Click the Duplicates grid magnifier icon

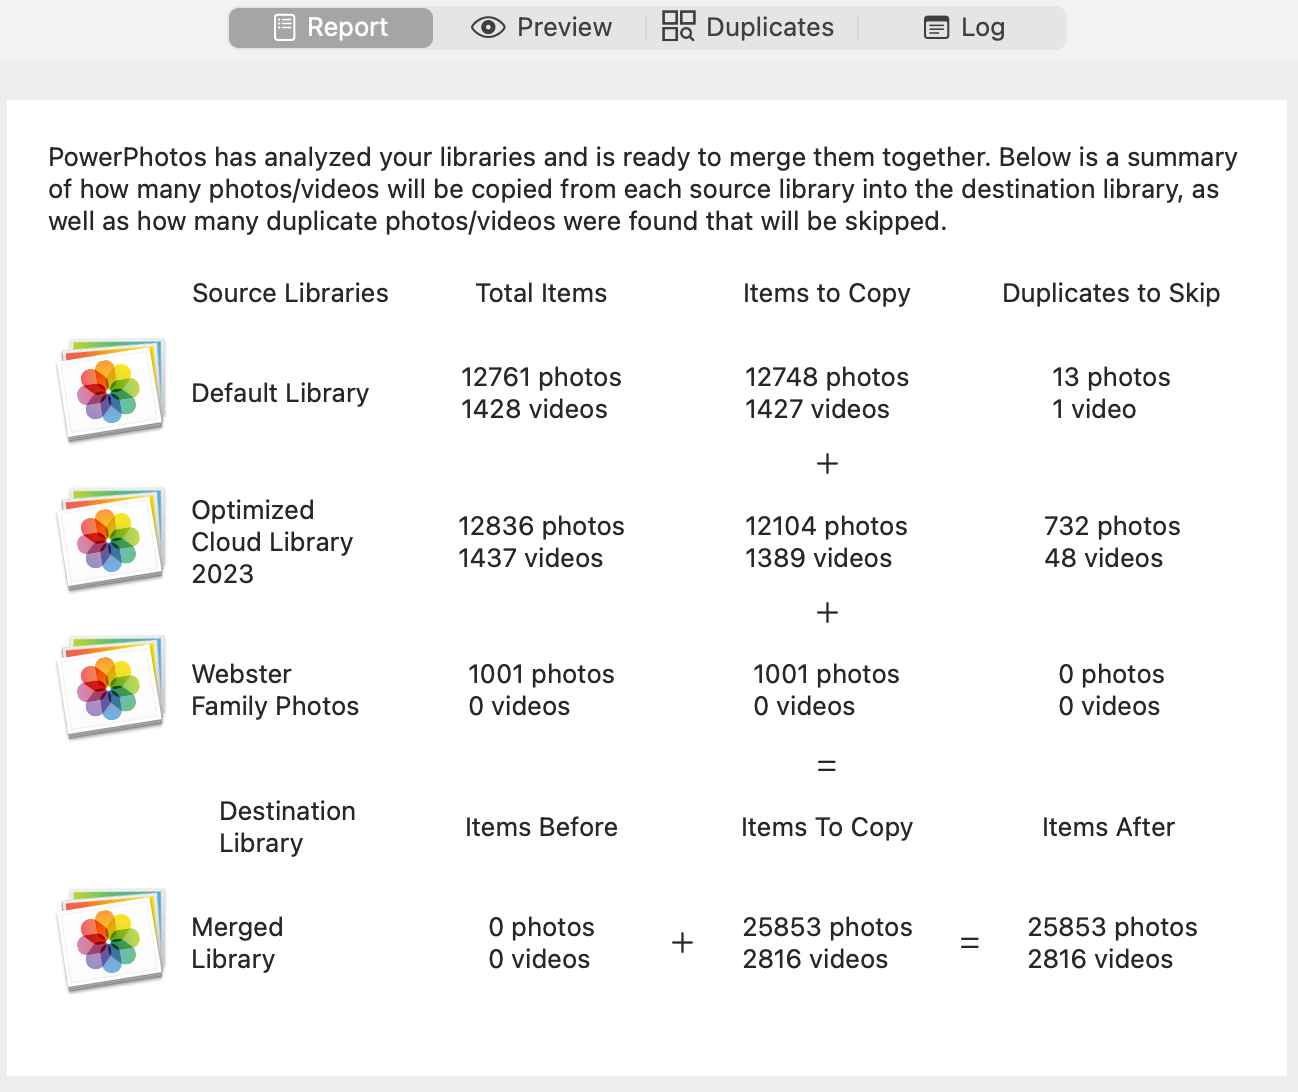pos(679,27)
